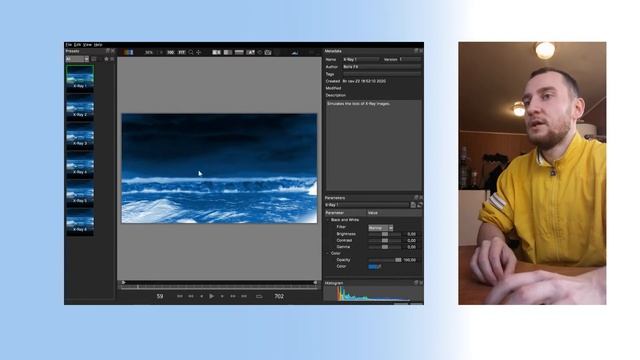Select the pan crosshair tool
Screen dimensions: 640x360
[x=199, y=52]
